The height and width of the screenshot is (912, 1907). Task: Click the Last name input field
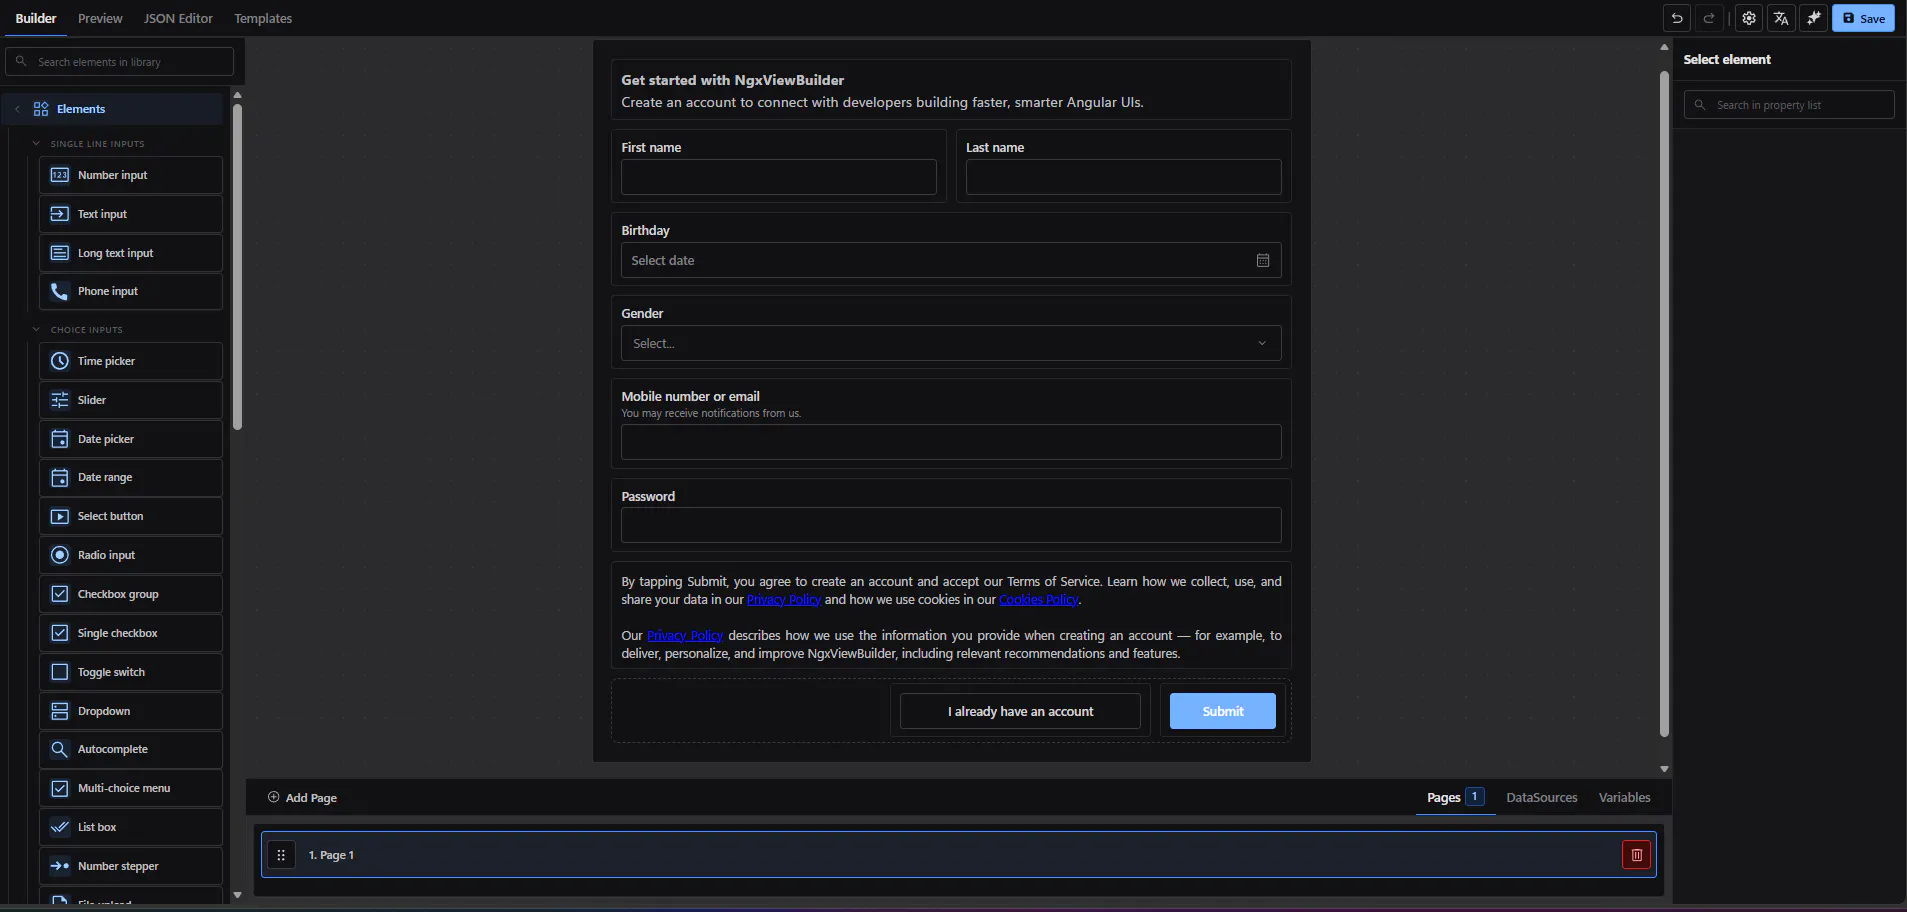tap(1123, 177)
